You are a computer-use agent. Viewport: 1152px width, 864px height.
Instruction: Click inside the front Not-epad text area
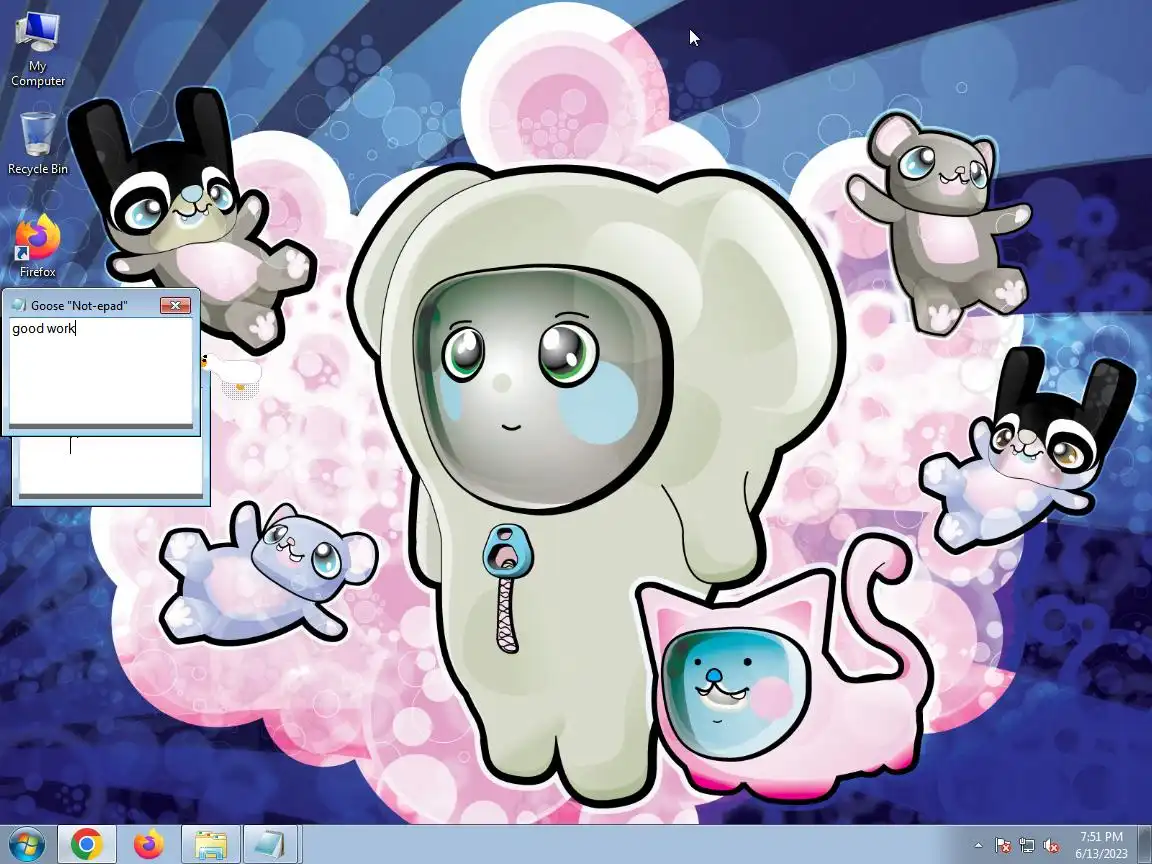[x=101, y=371]
